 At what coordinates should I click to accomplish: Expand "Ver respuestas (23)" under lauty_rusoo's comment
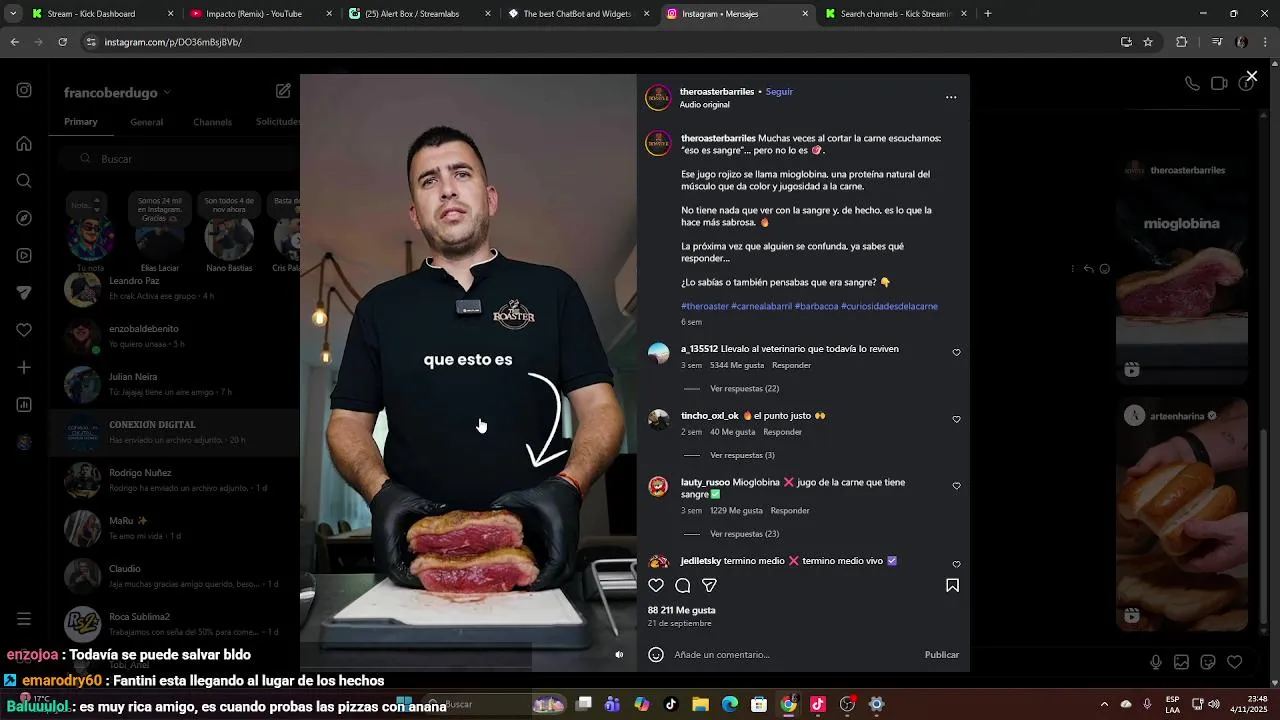[744, 534]
